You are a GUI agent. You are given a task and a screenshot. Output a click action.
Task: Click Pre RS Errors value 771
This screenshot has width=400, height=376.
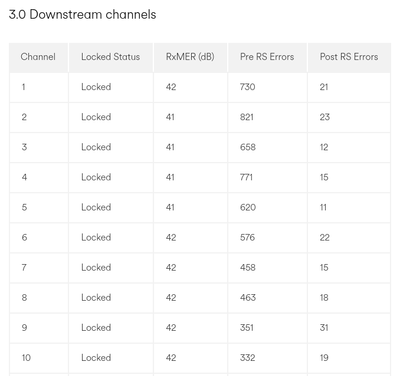click(246, 177)
